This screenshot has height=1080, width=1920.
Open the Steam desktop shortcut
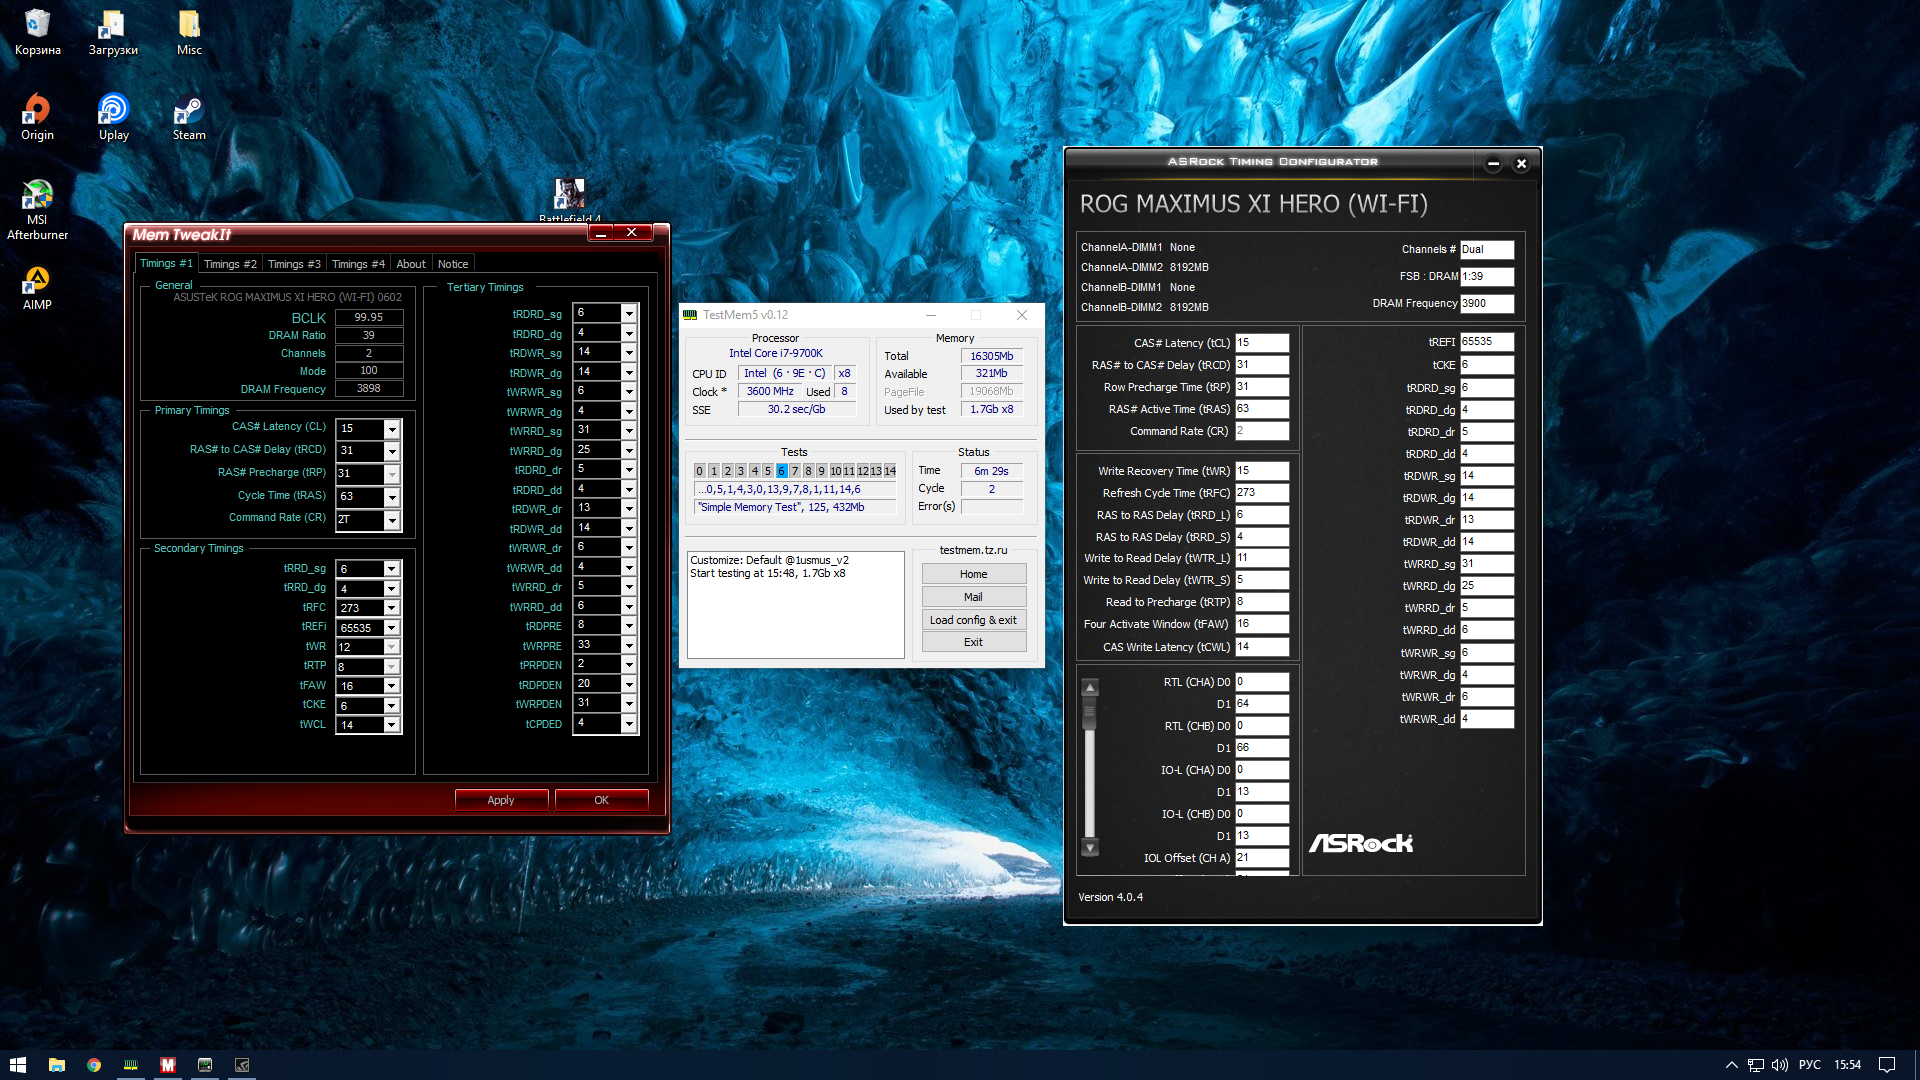click(x=188, y=116)
